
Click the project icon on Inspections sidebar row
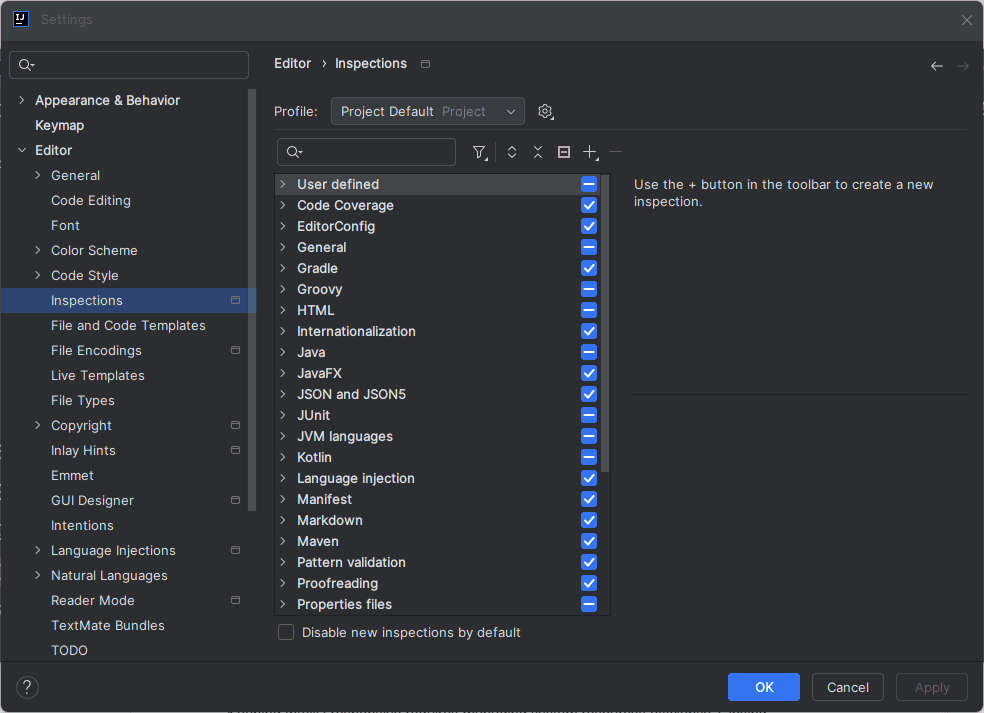235,300
